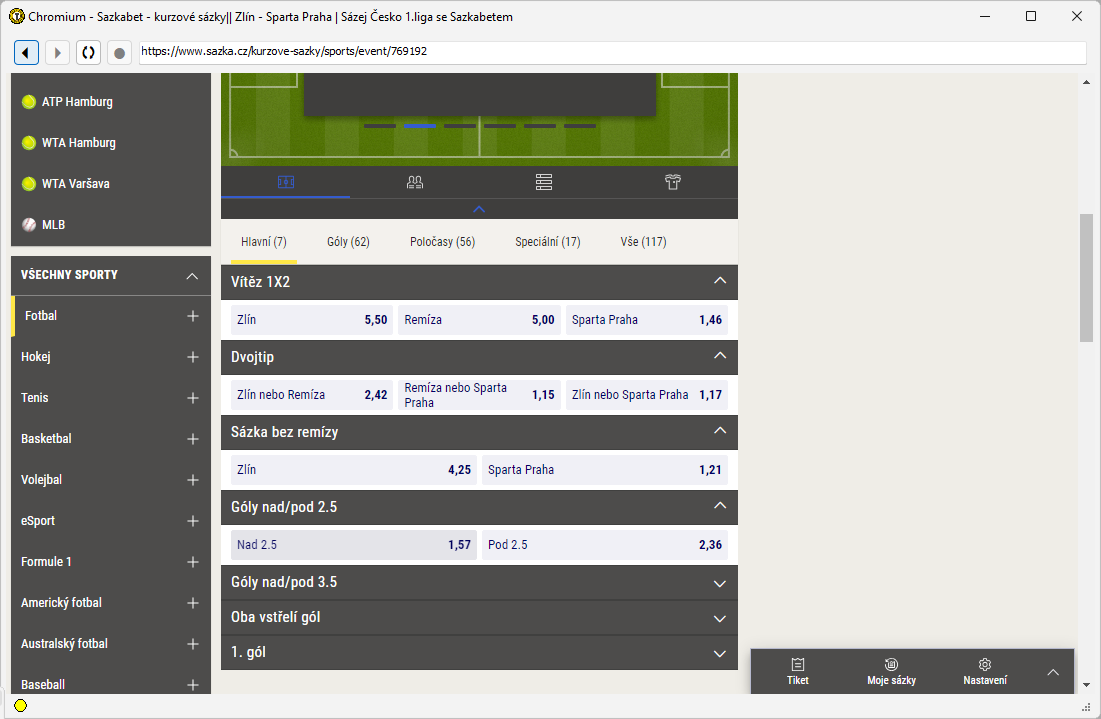The image size is (1101, 719).
Task: Click the page vertical scrollbar thumb
Action: 1086,277
